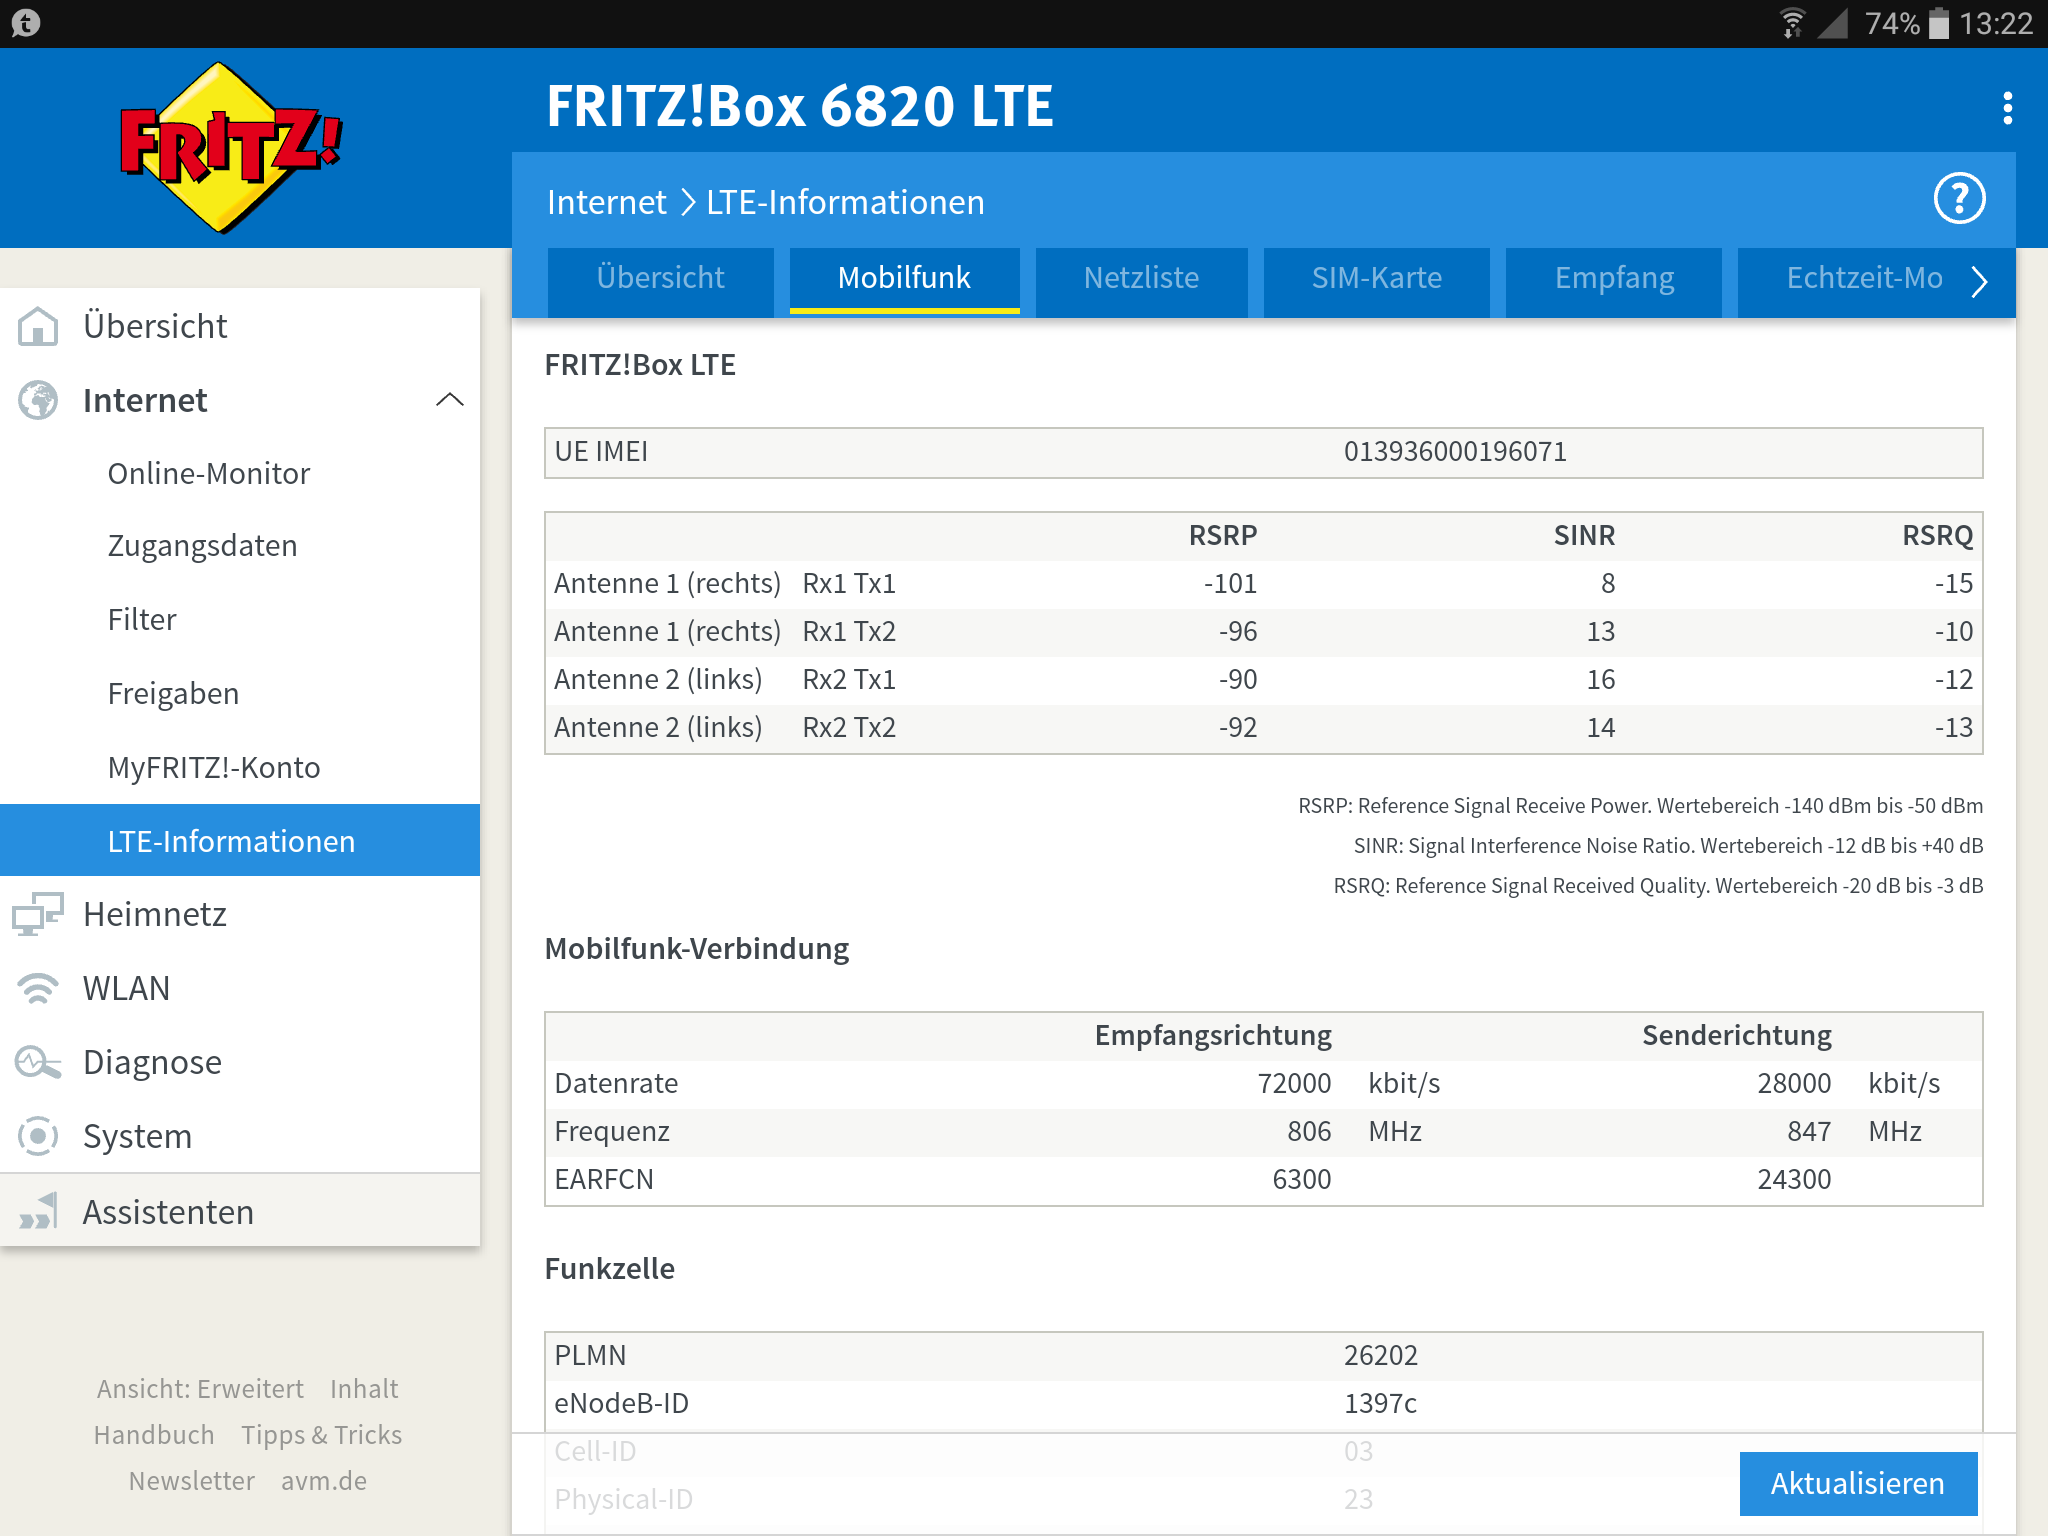Click the Diagnose magnifier icon
This screenshot has height=1536, width=2048.
pyautogui.click(x=38, y=1062)
